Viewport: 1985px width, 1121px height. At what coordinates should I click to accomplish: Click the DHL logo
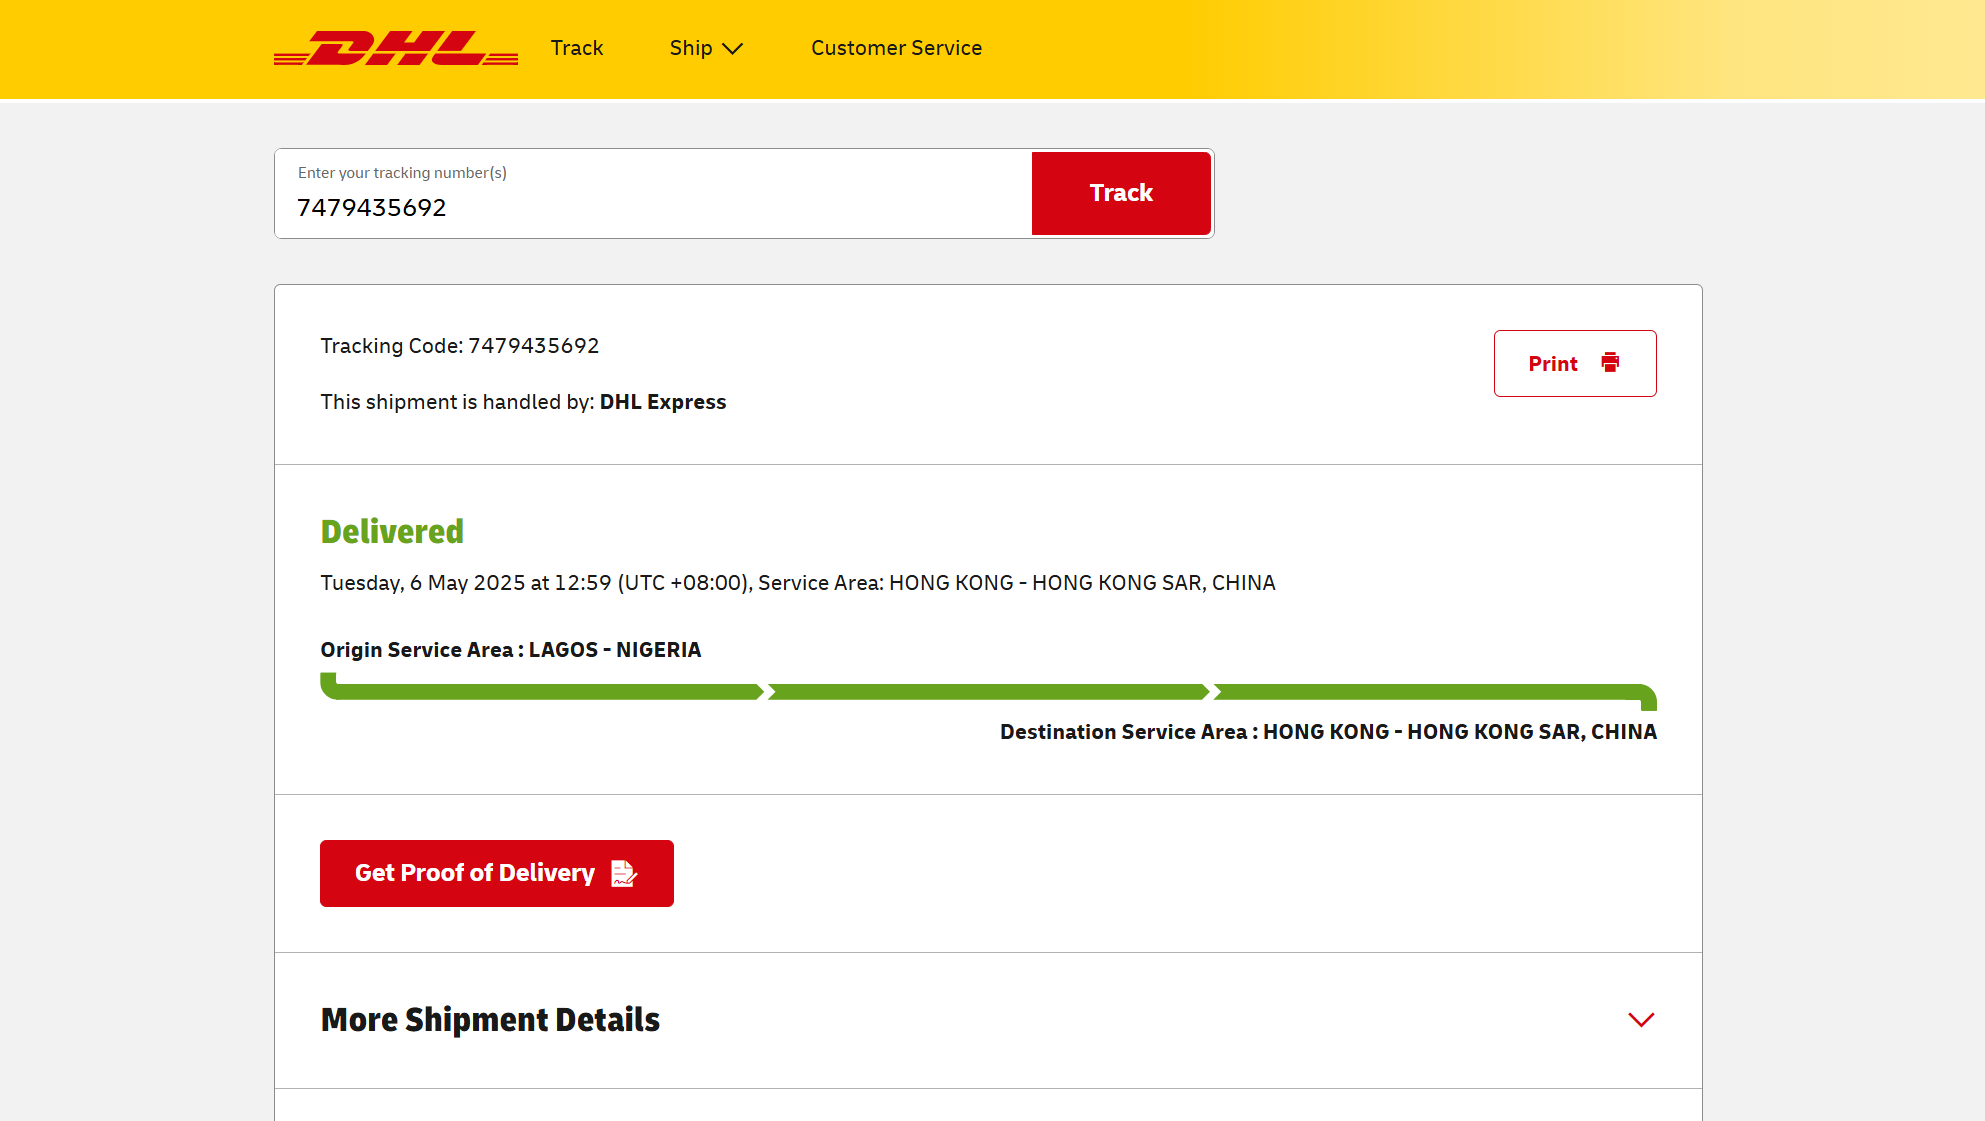click(396, 48)
